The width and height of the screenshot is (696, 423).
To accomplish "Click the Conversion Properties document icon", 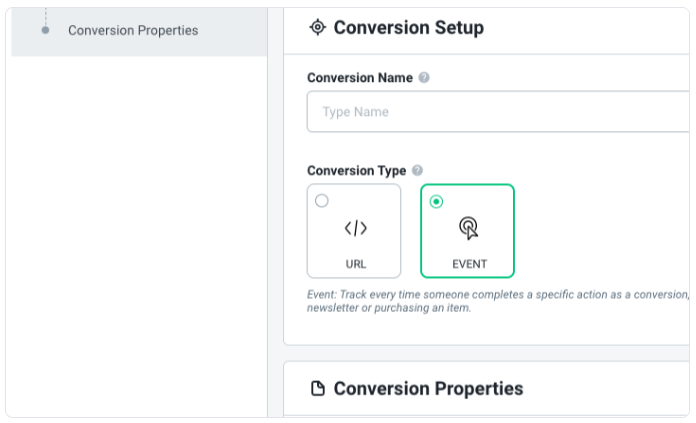I will 318,388.
